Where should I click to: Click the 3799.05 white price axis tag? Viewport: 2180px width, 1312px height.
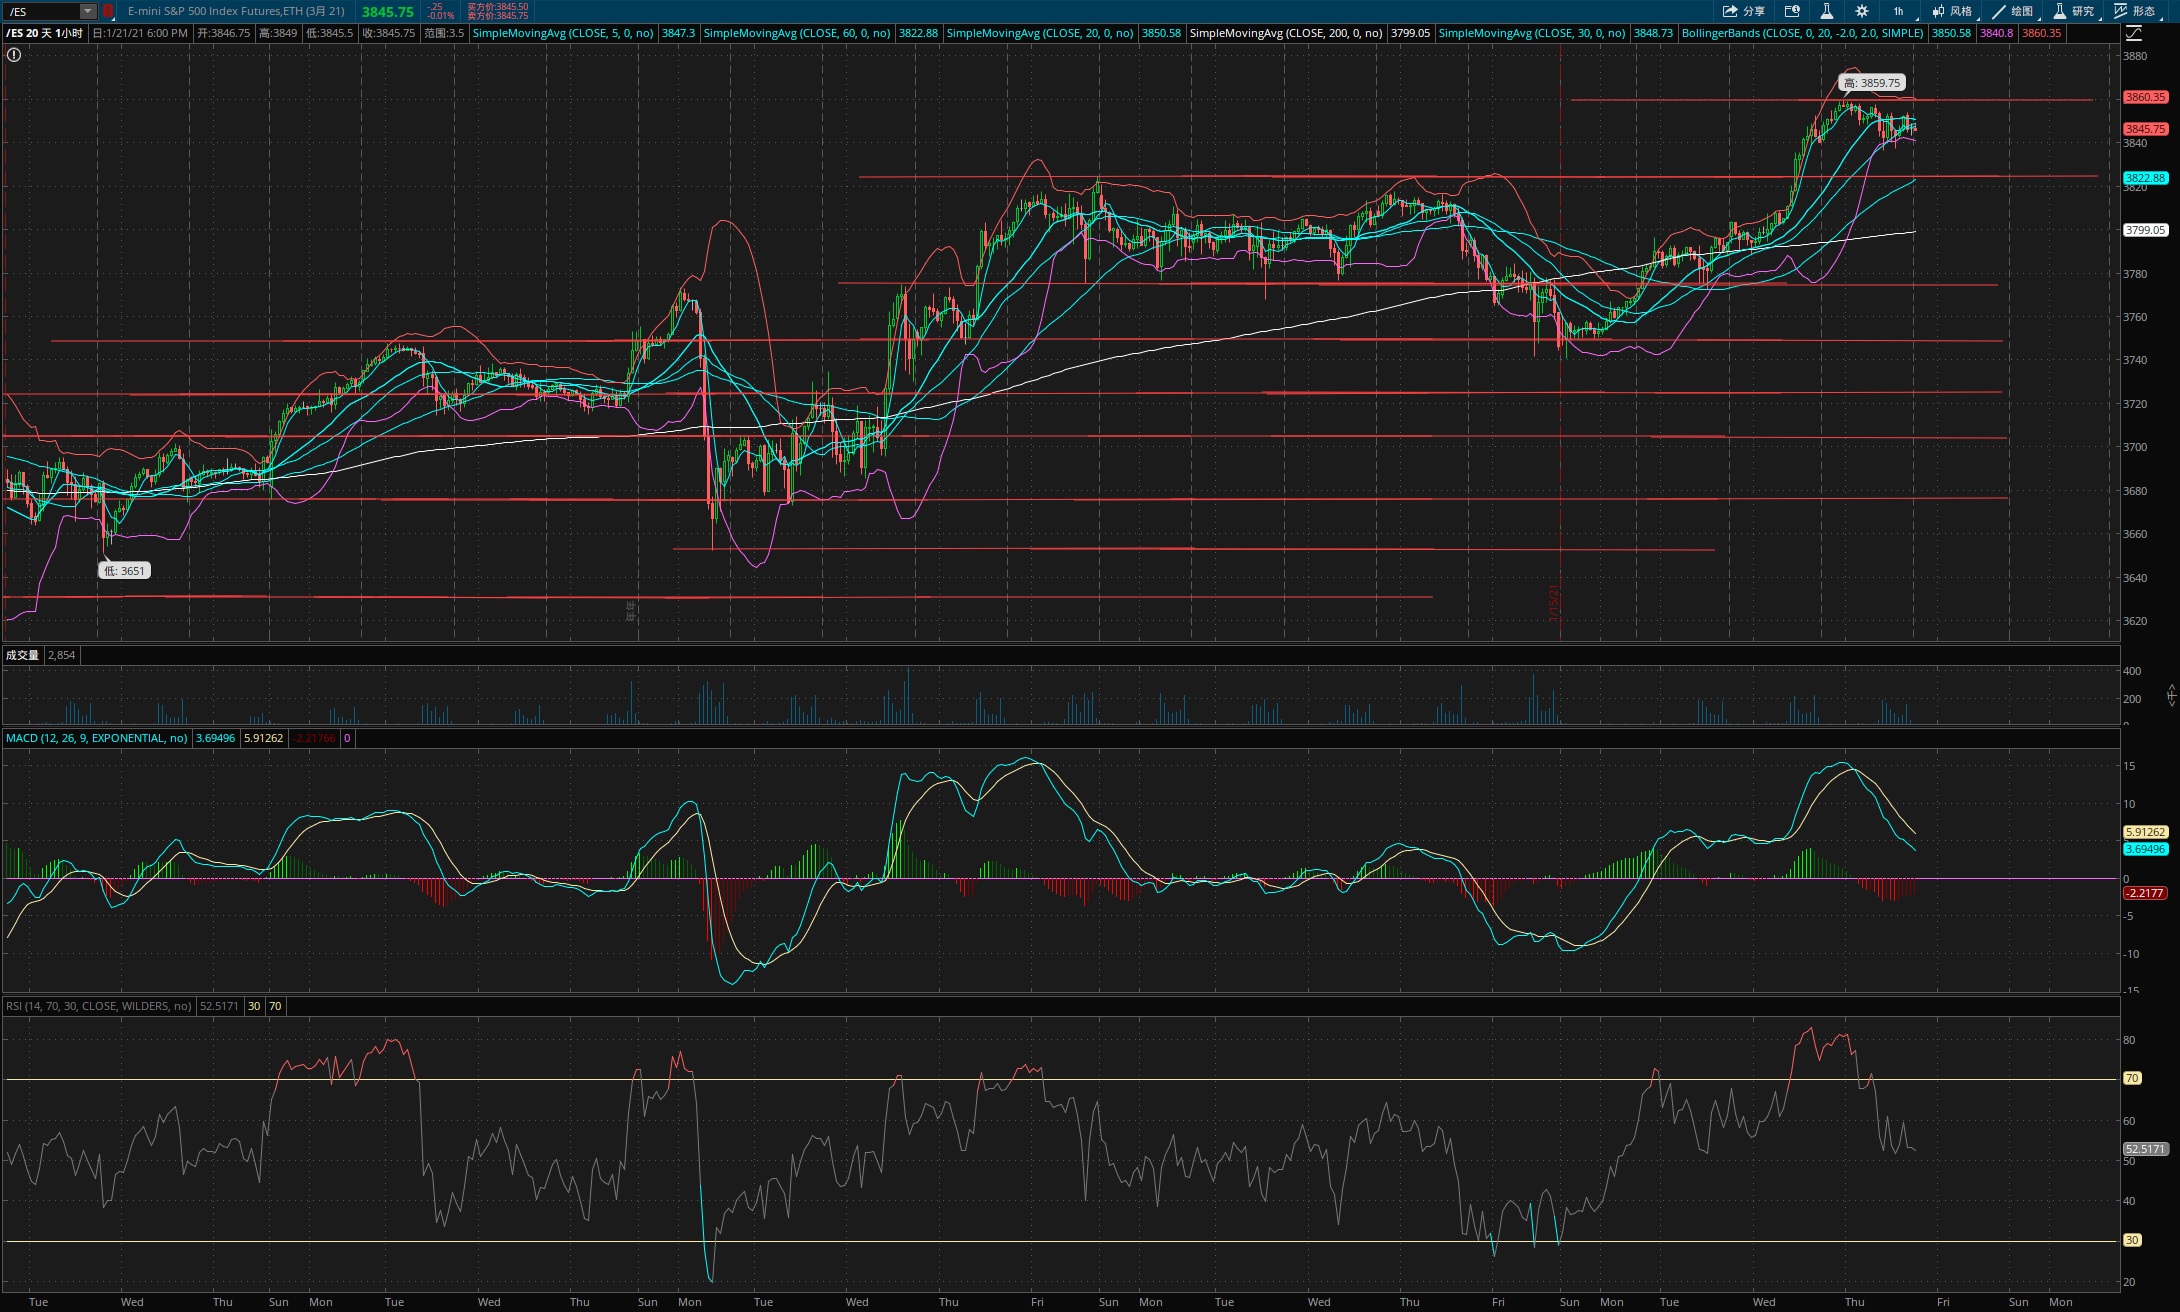[x=2145, y=230]
